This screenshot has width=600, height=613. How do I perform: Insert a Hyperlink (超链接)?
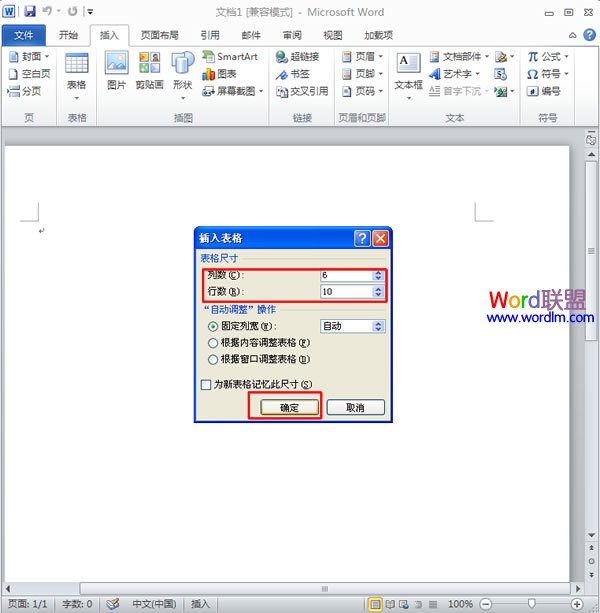pos(297,57)
